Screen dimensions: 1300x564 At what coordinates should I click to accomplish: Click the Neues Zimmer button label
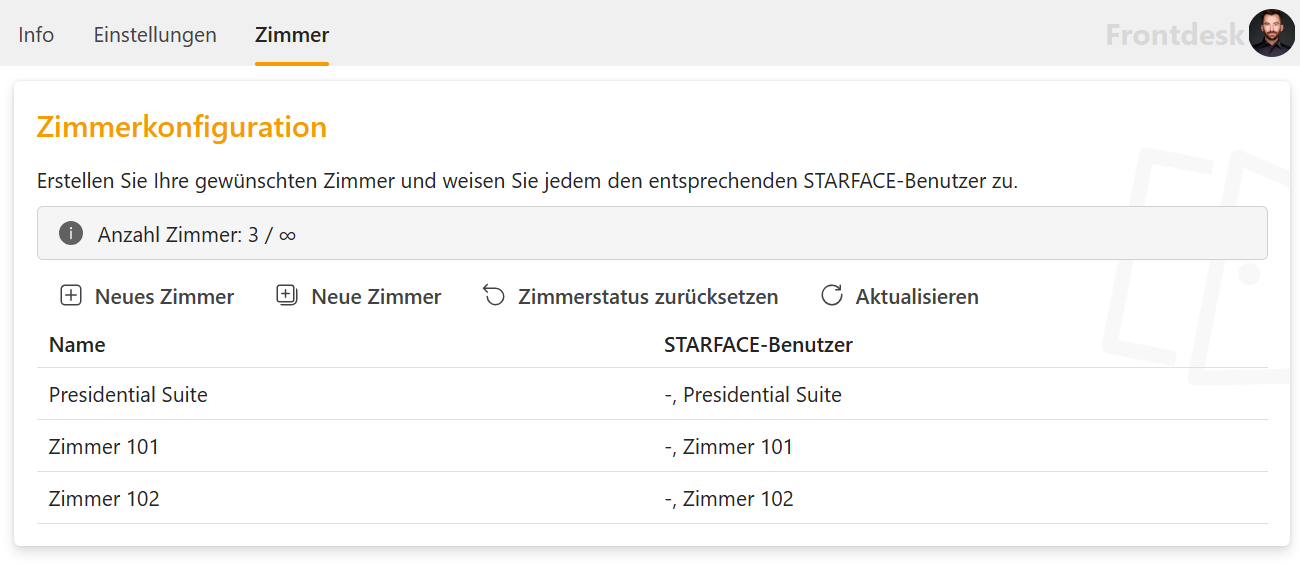pyautogui.click(x=165, y=297)
